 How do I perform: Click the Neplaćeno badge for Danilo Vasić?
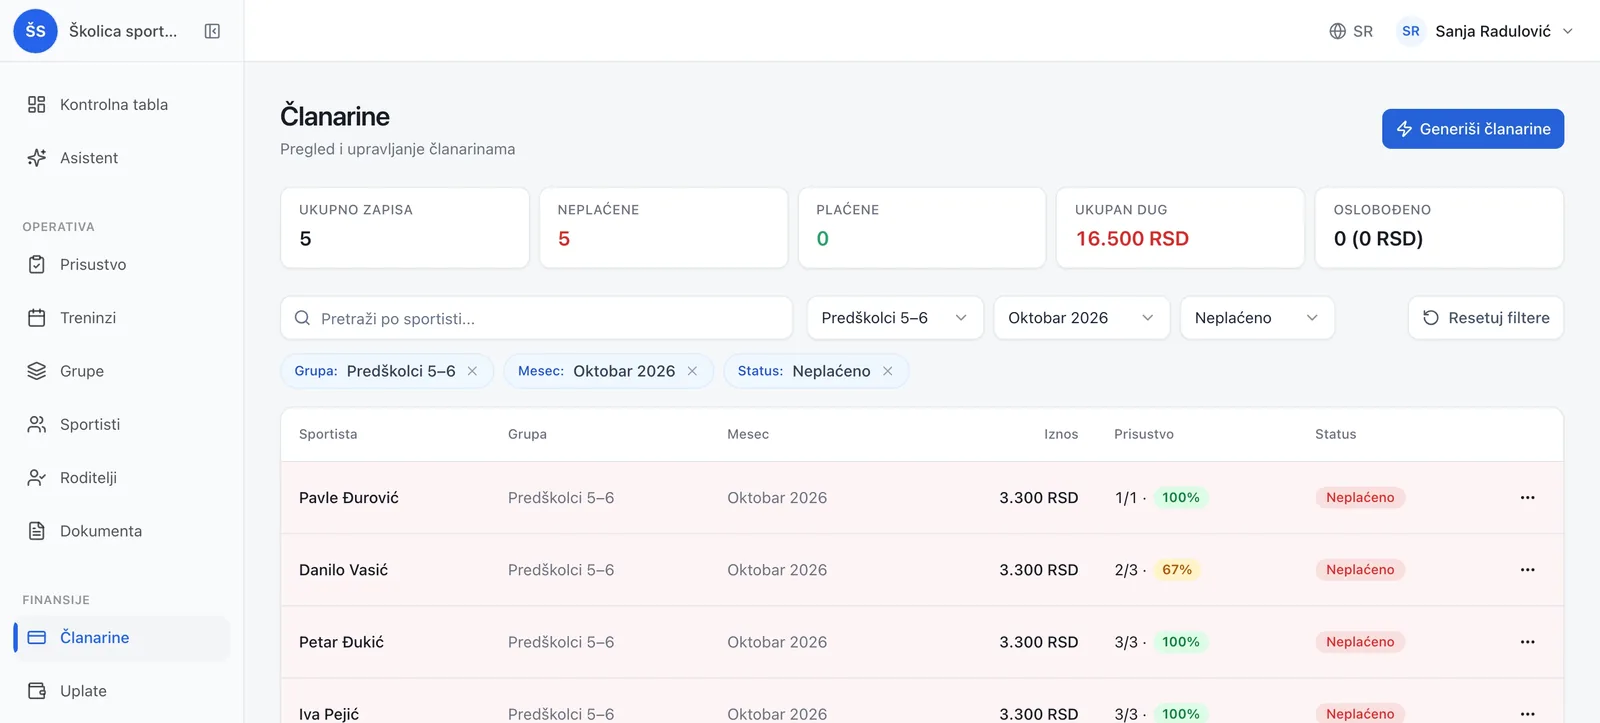(x=1360, y=570)
